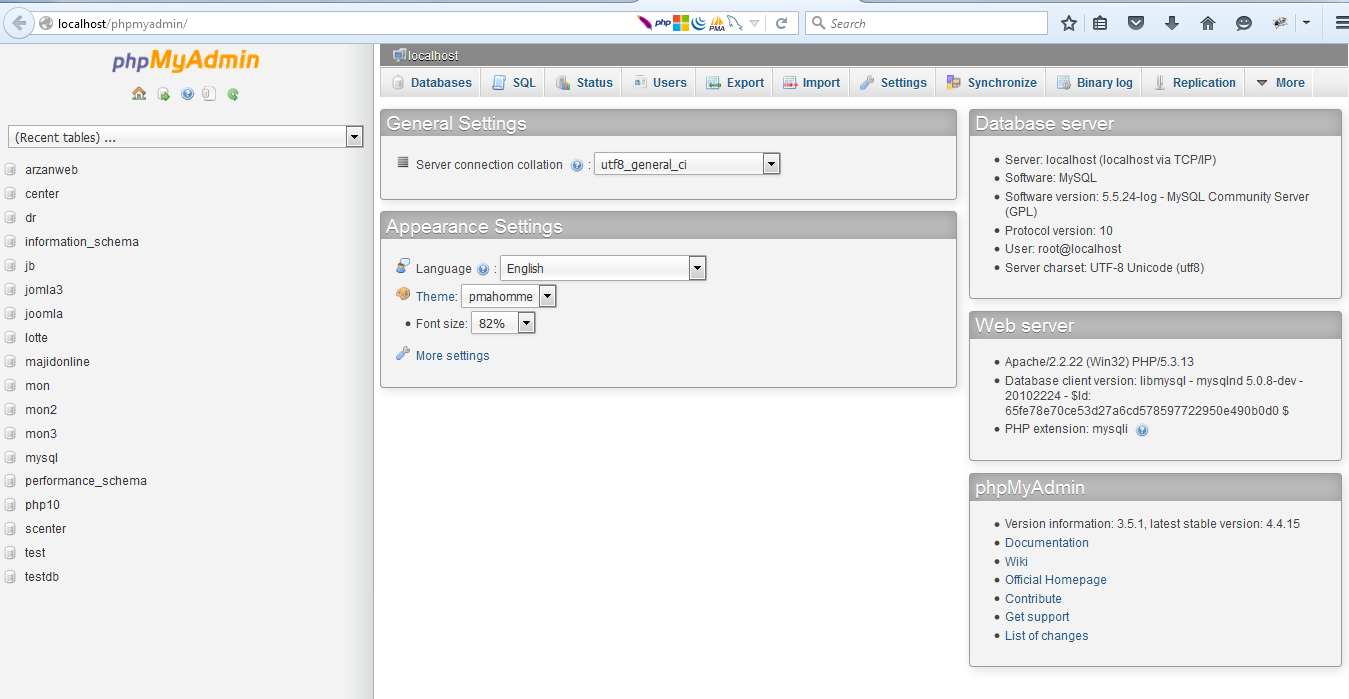Viewport: 1349px width, 699px height.
Task: Click help icon beside Server connection collation
Action: click(x=577, y=165)
